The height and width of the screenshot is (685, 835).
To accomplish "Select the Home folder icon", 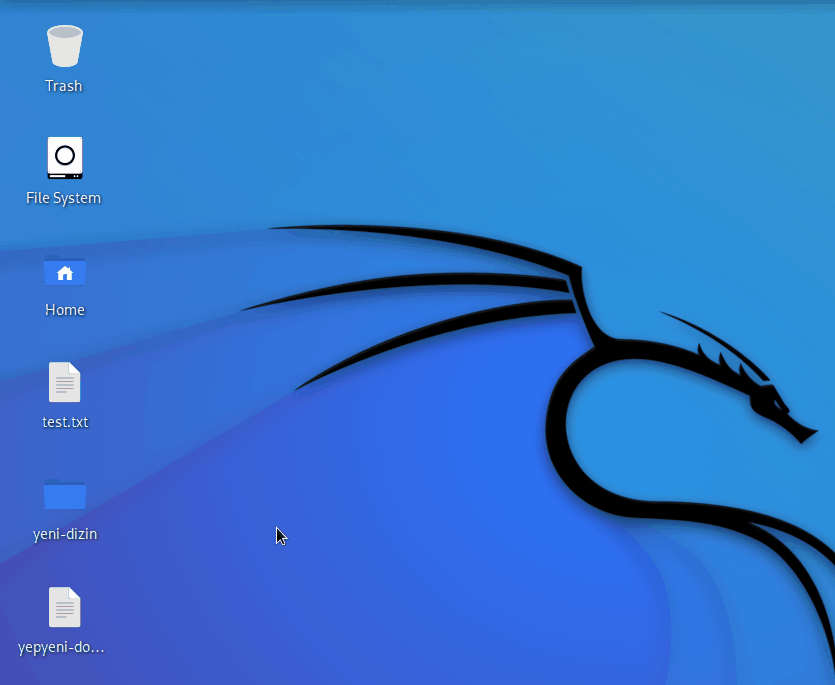I will point(64,271).
